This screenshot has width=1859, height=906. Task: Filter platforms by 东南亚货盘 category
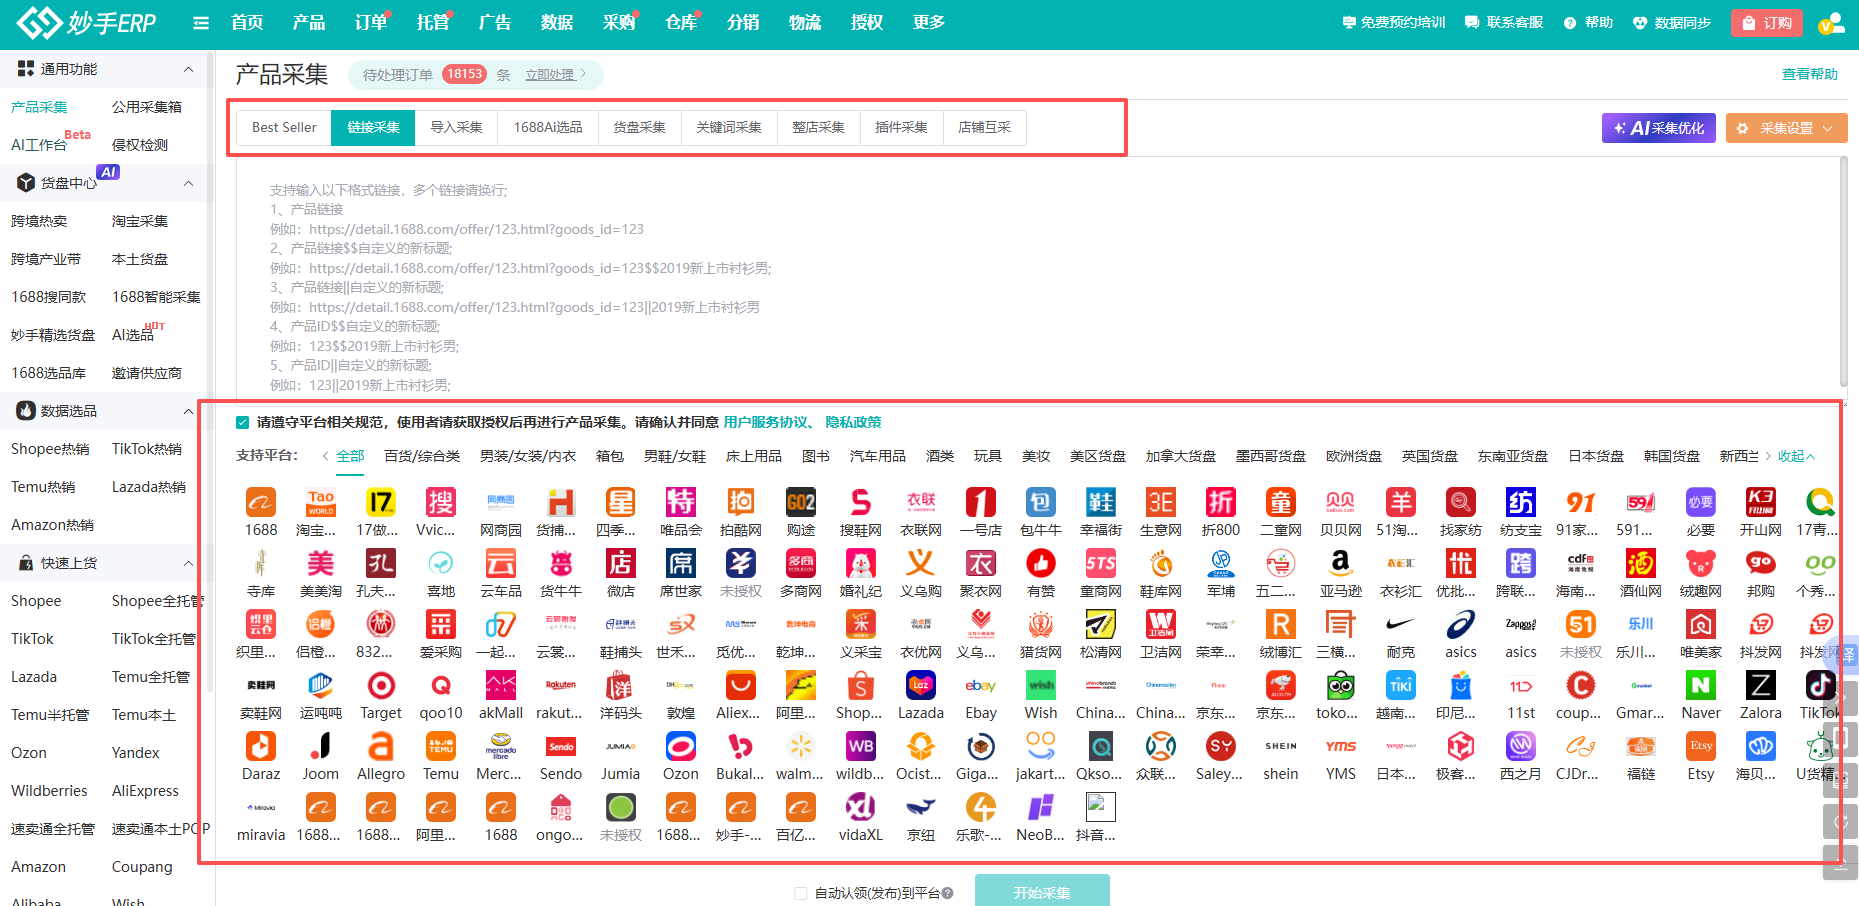tap(1513, 456)
